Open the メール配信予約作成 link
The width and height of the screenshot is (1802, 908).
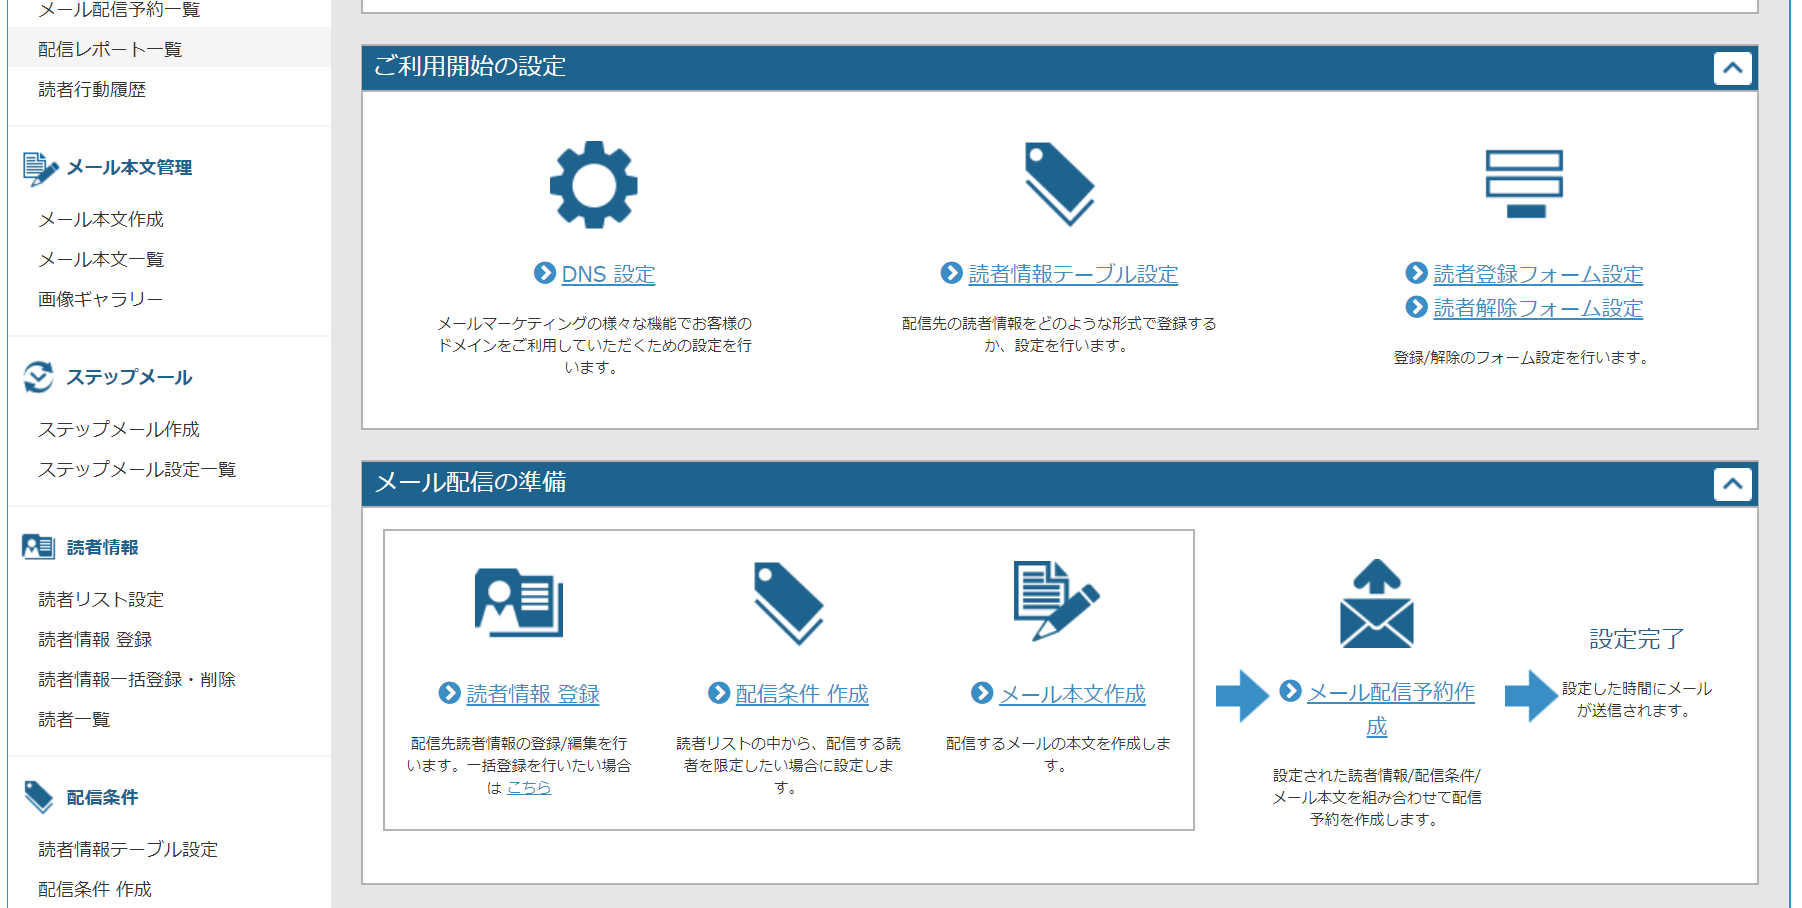tap(1391, 709)
